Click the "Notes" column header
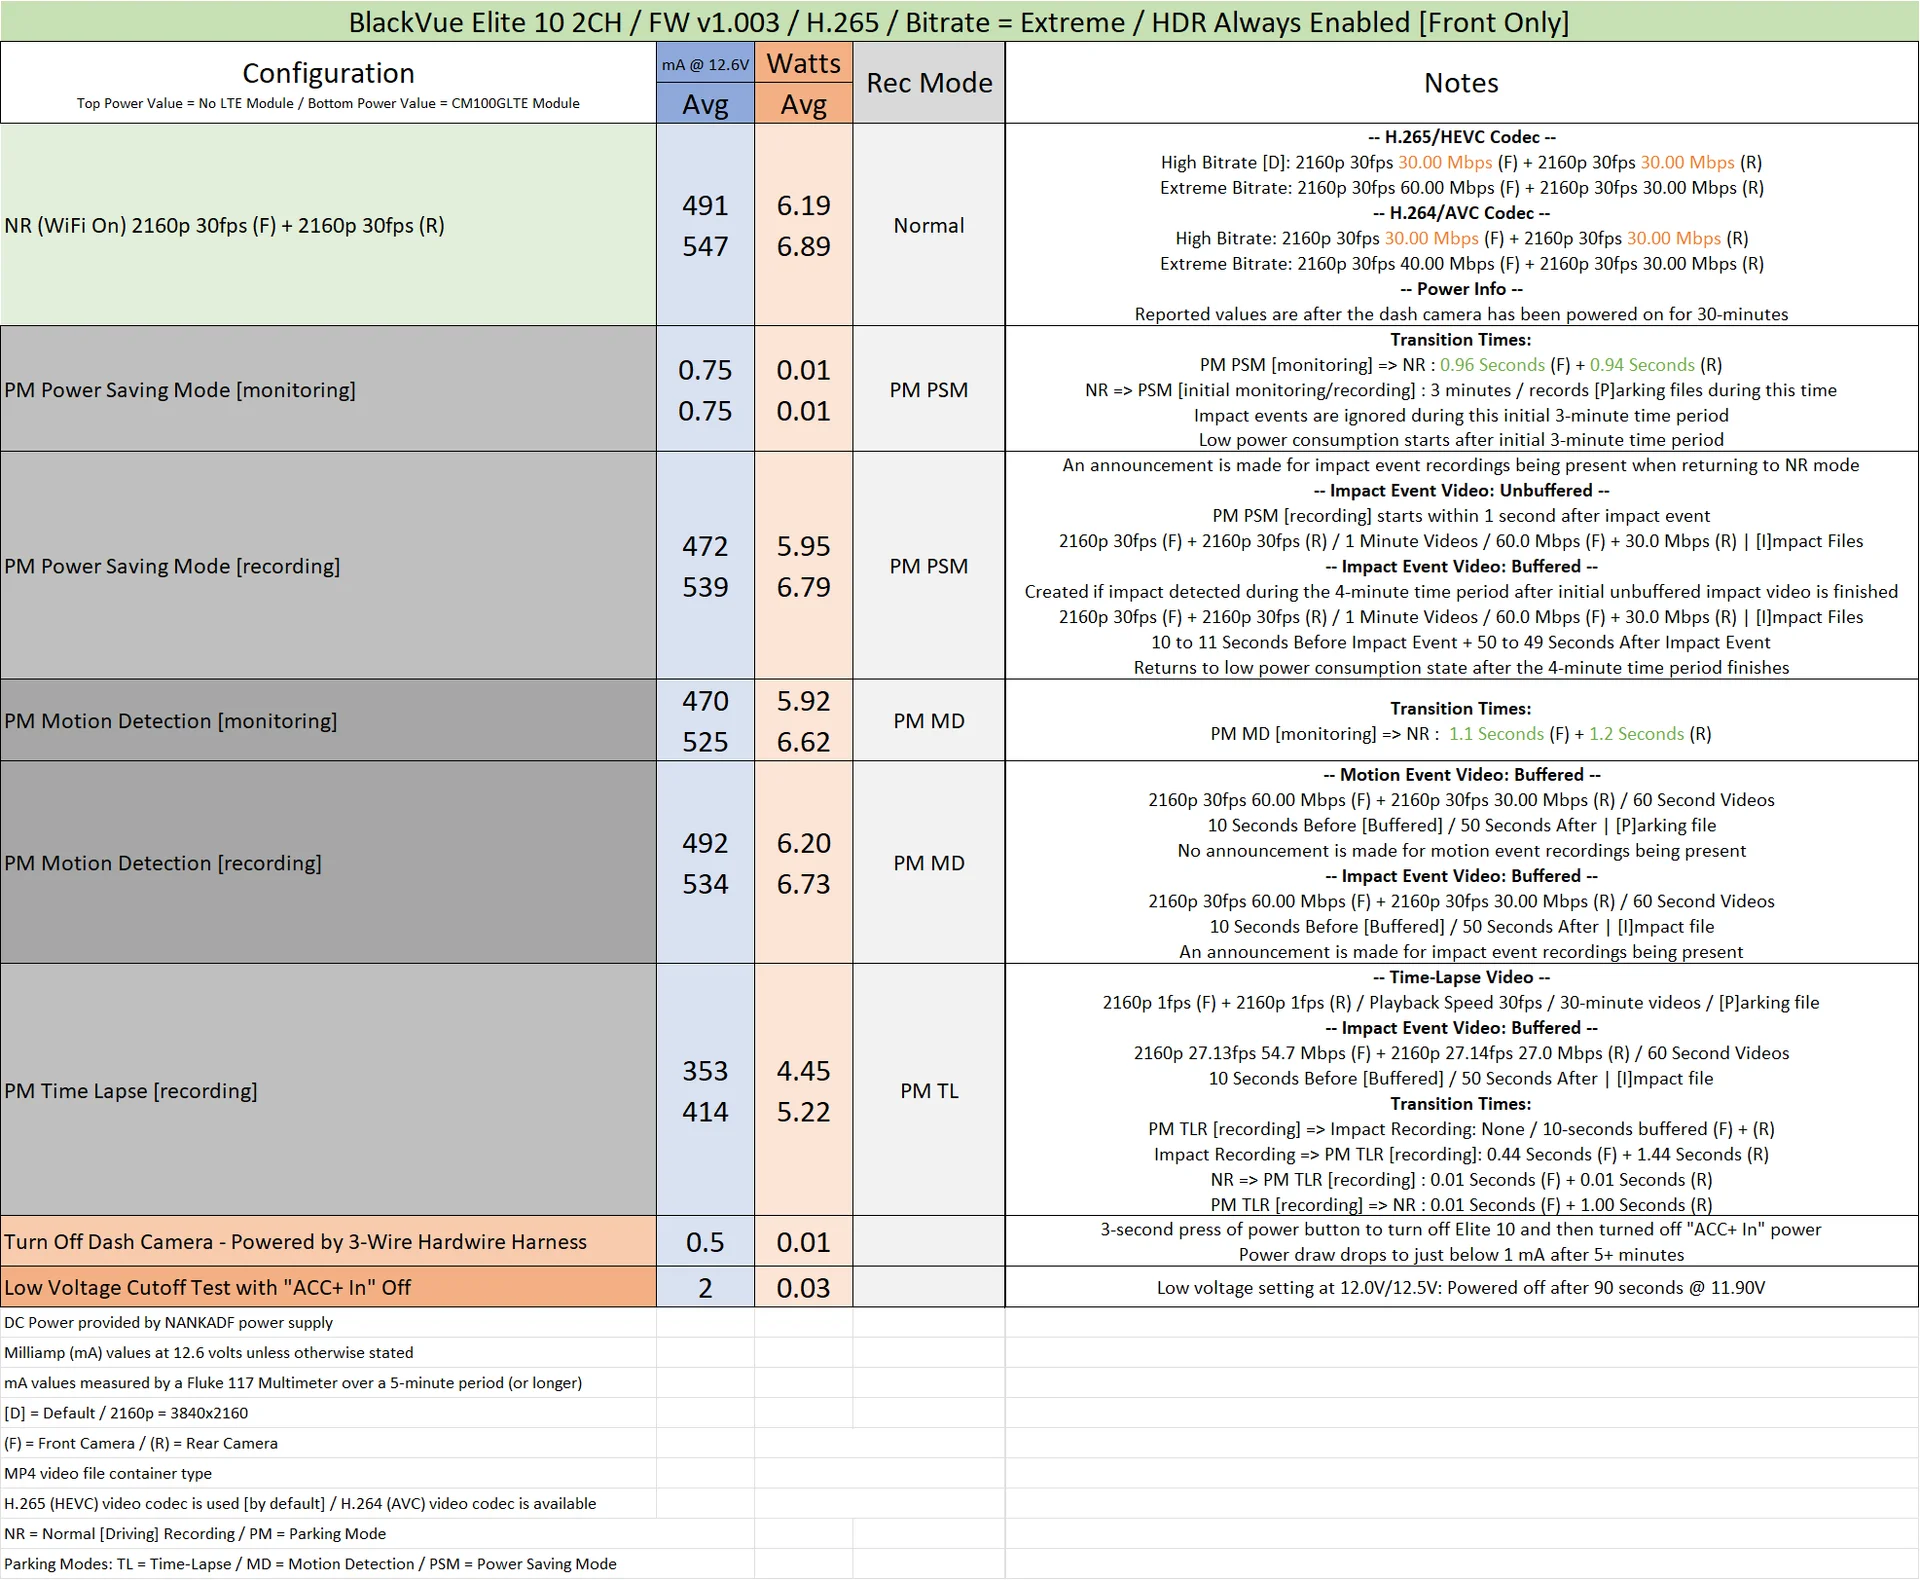The width and height of the screenshot is (1920, 1580). click(x=1461, y=83)
